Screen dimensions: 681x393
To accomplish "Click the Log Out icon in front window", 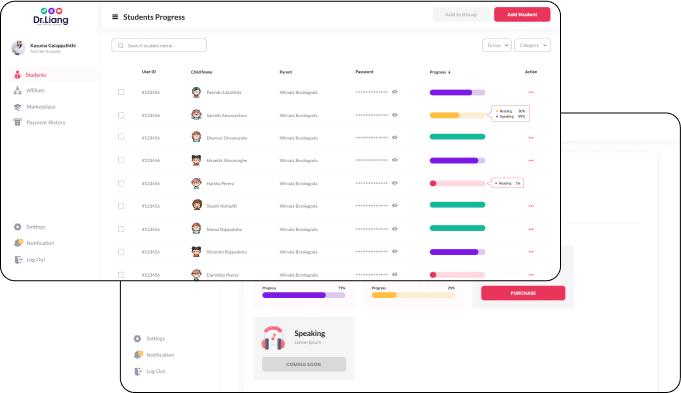I will pyautogui.click(x=18, y=260).
